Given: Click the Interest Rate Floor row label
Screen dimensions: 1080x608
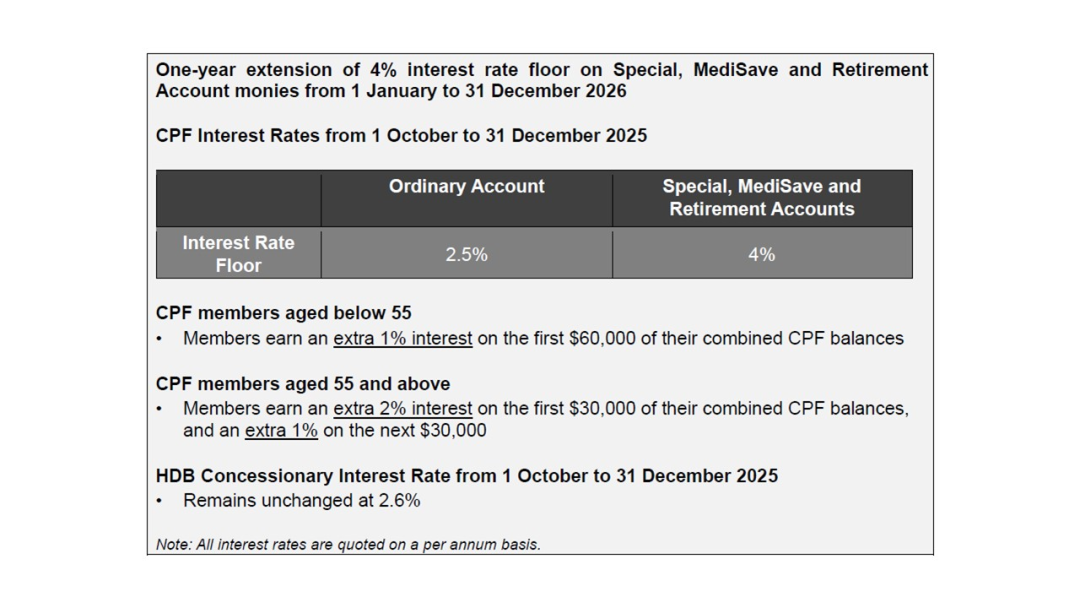Looking at the screenshot, I should coord(238,254).
